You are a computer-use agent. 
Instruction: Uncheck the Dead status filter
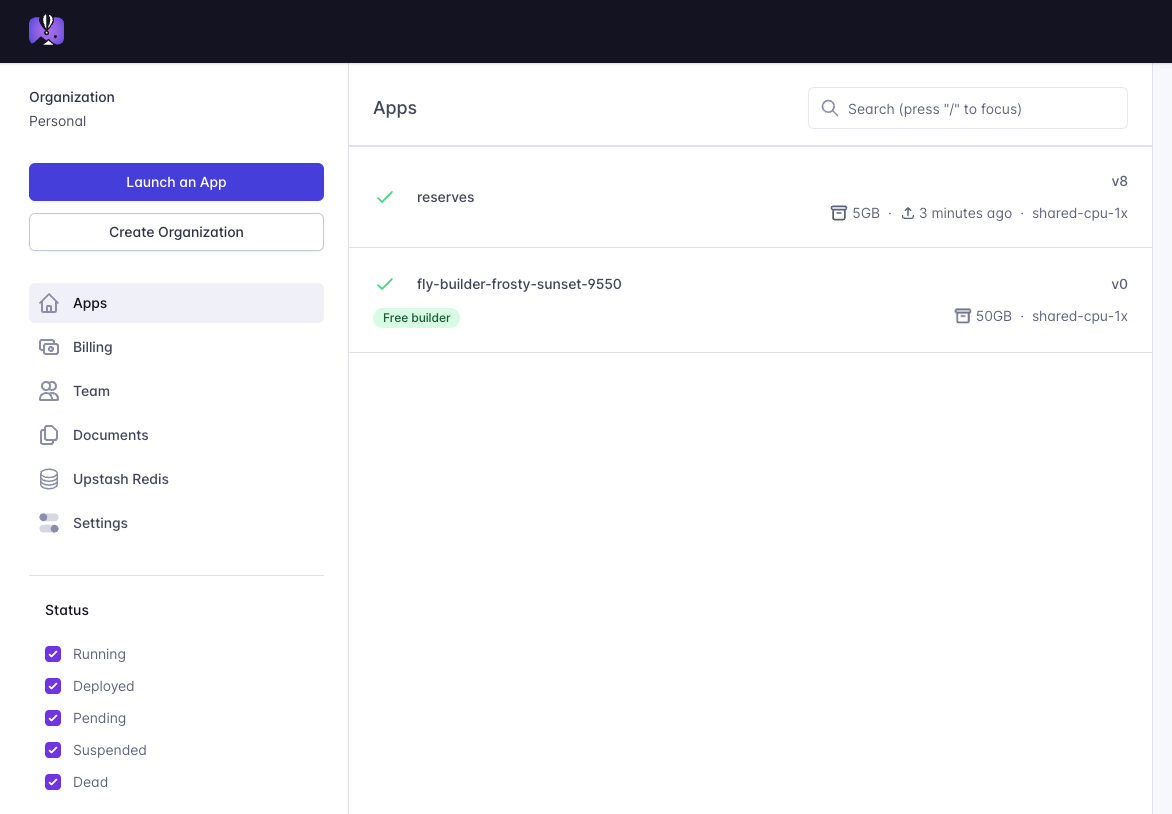point(53,781)
